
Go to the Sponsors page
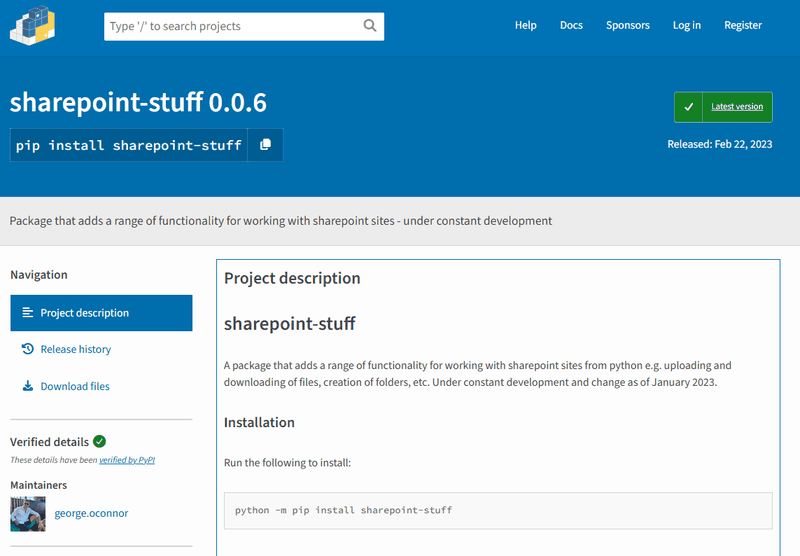628,25
